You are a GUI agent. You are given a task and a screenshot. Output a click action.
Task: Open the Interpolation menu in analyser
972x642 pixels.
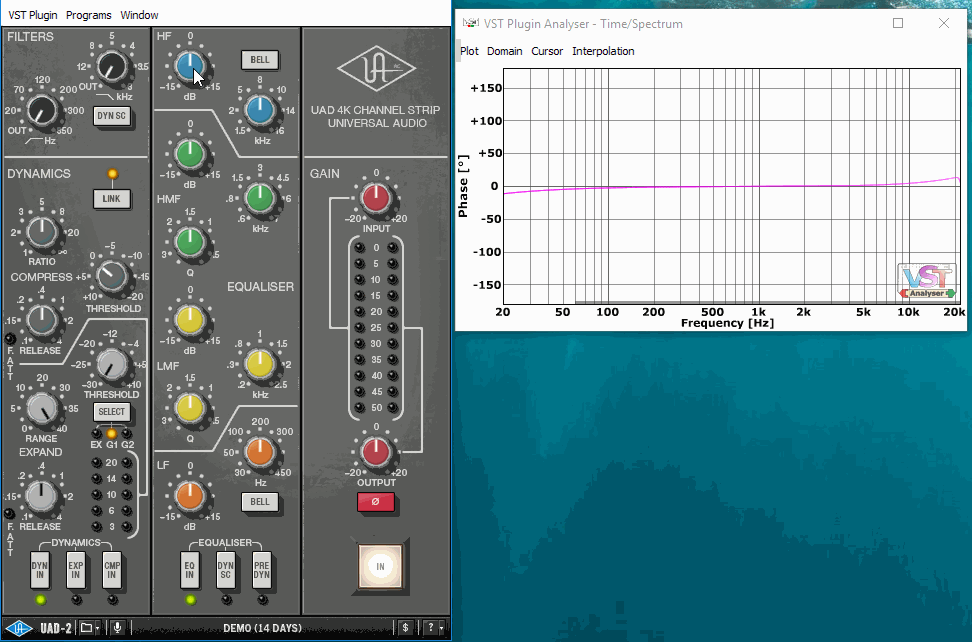pyautogui.click(x=603, y=51)
